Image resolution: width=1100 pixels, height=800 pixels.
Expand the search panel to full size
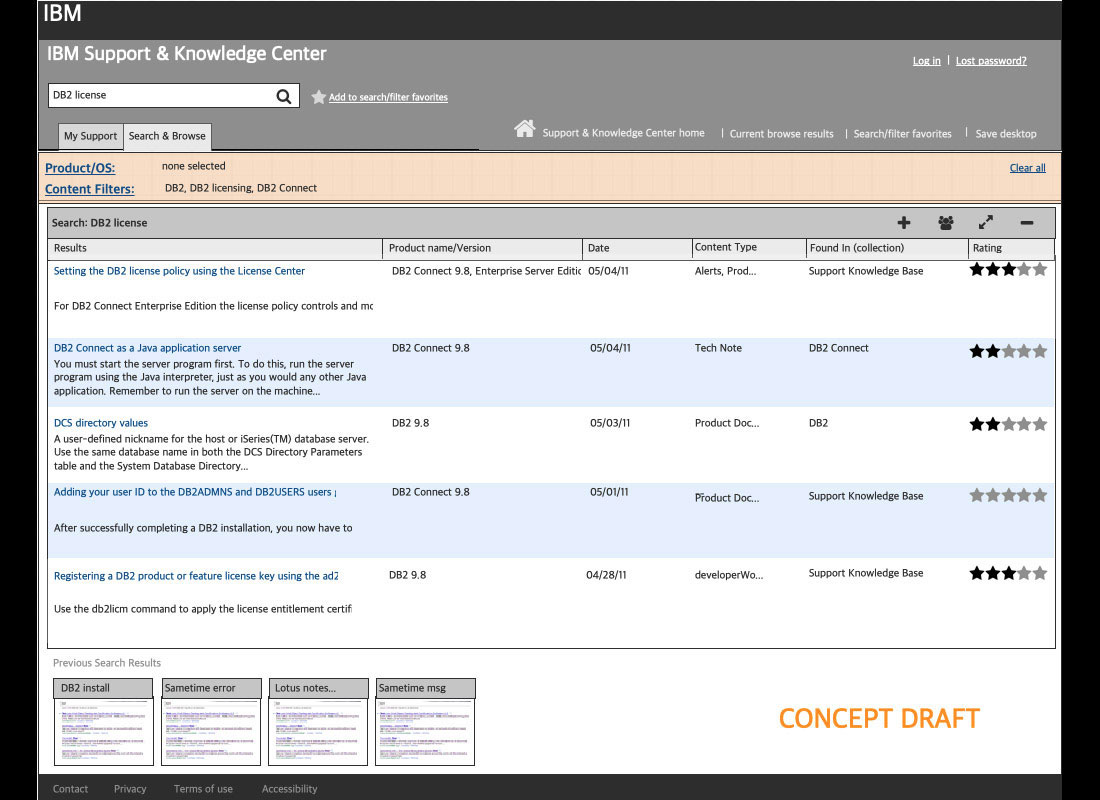(986, 223)
